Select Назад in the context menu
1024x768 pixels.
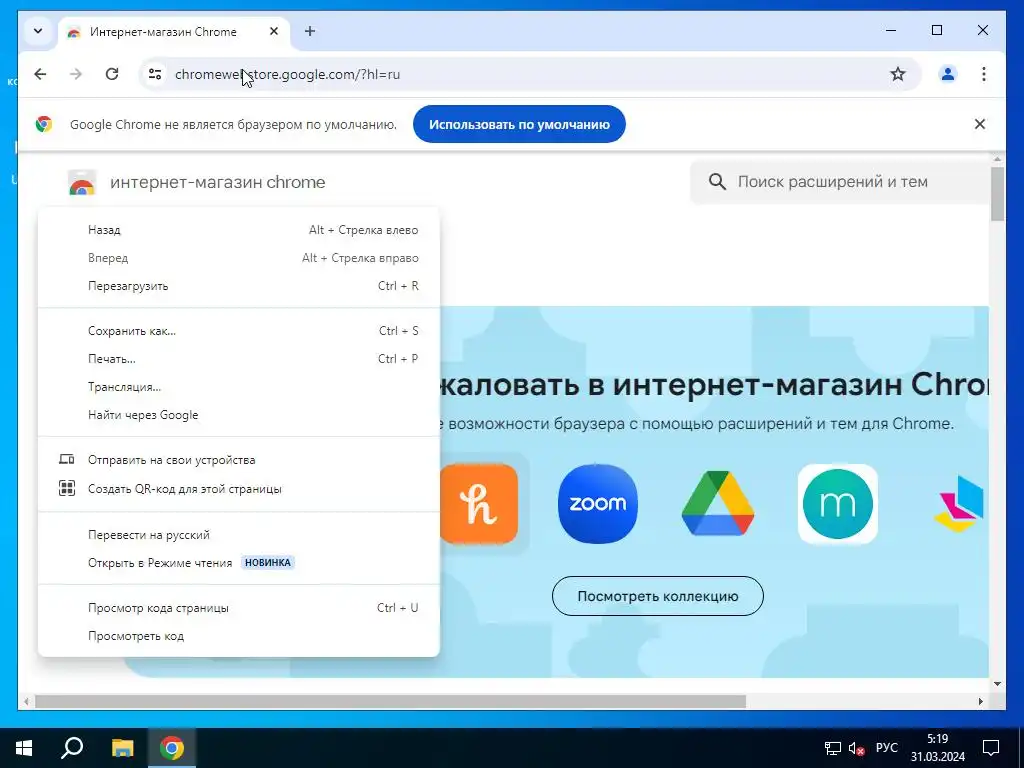coord(239,230)
